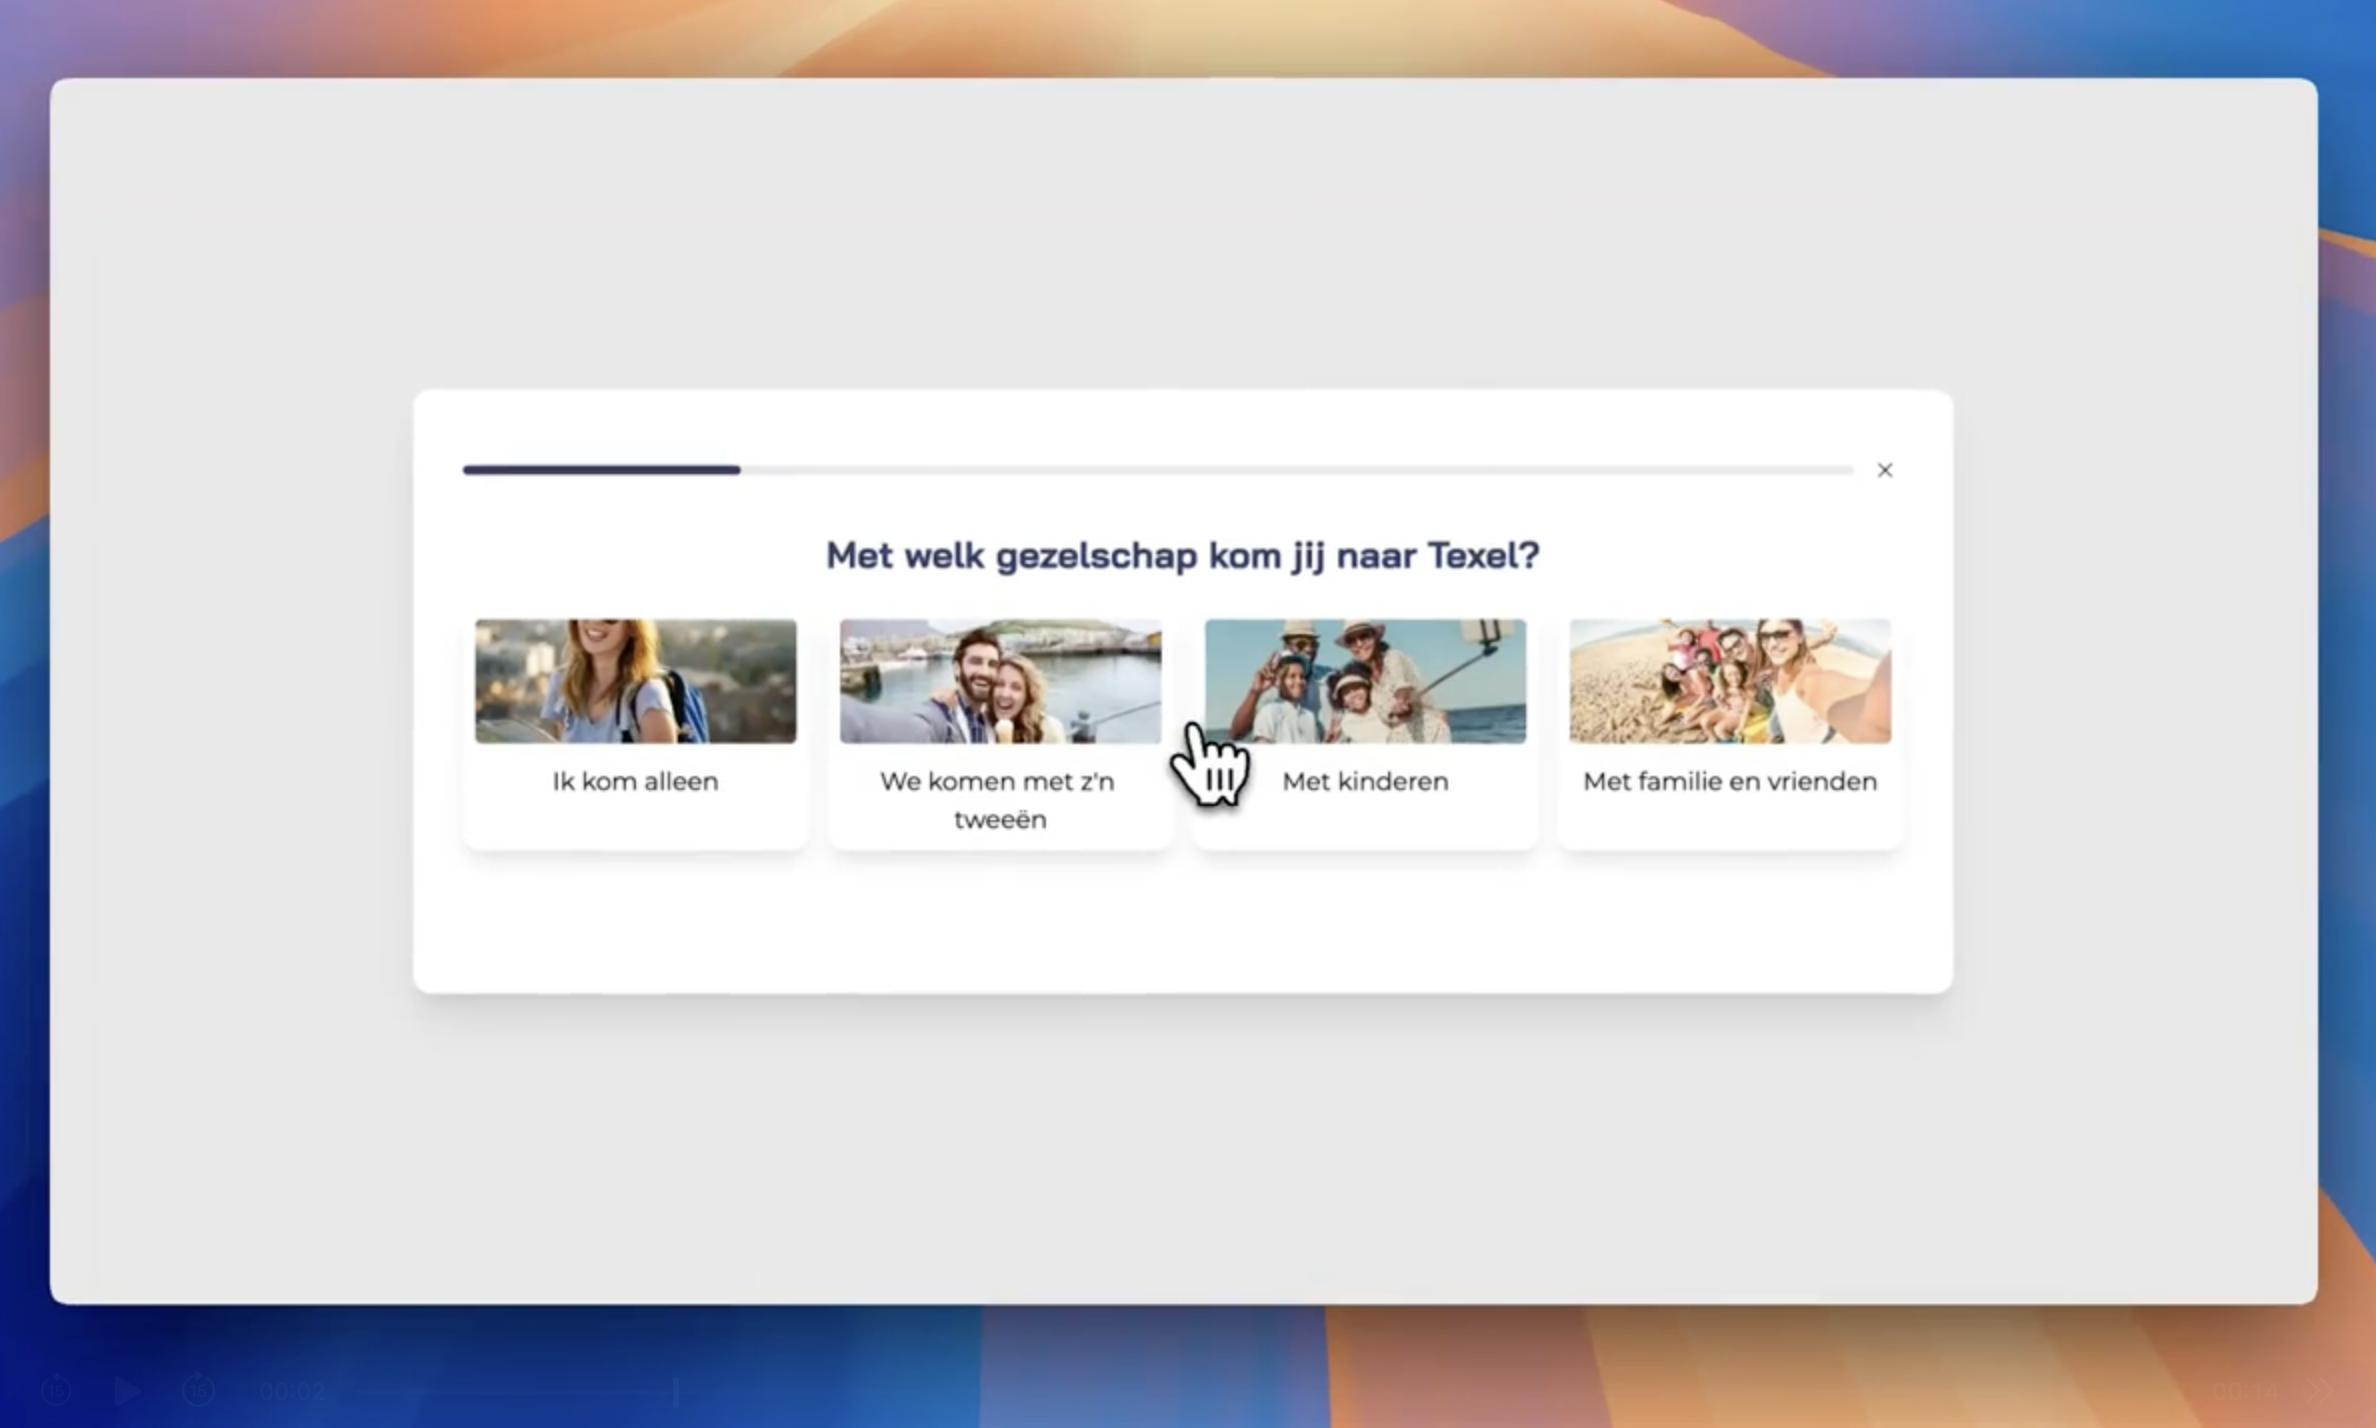Click the play icon in the player bar
Image resolution: width=2376 pixels, height=1428 pixels.
[126, 1390]
